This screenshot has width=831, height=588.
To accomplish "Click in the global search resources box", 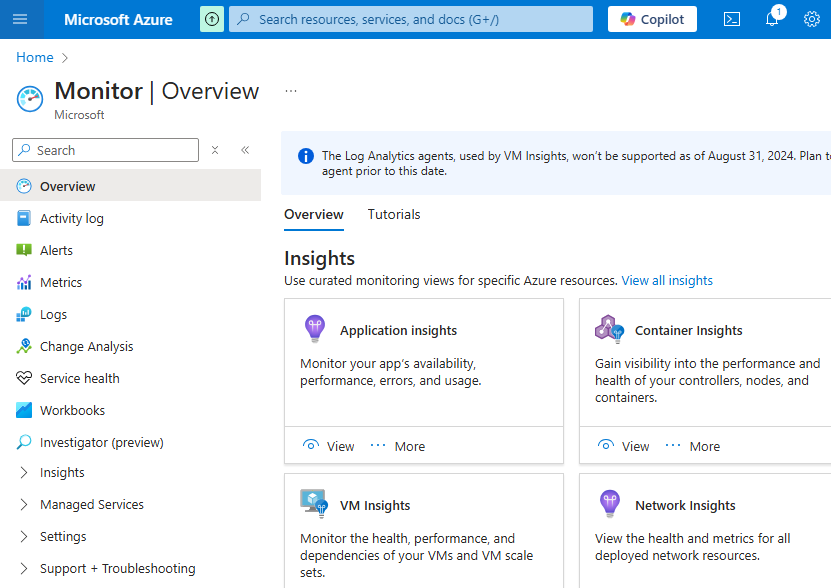I will 411,19.
